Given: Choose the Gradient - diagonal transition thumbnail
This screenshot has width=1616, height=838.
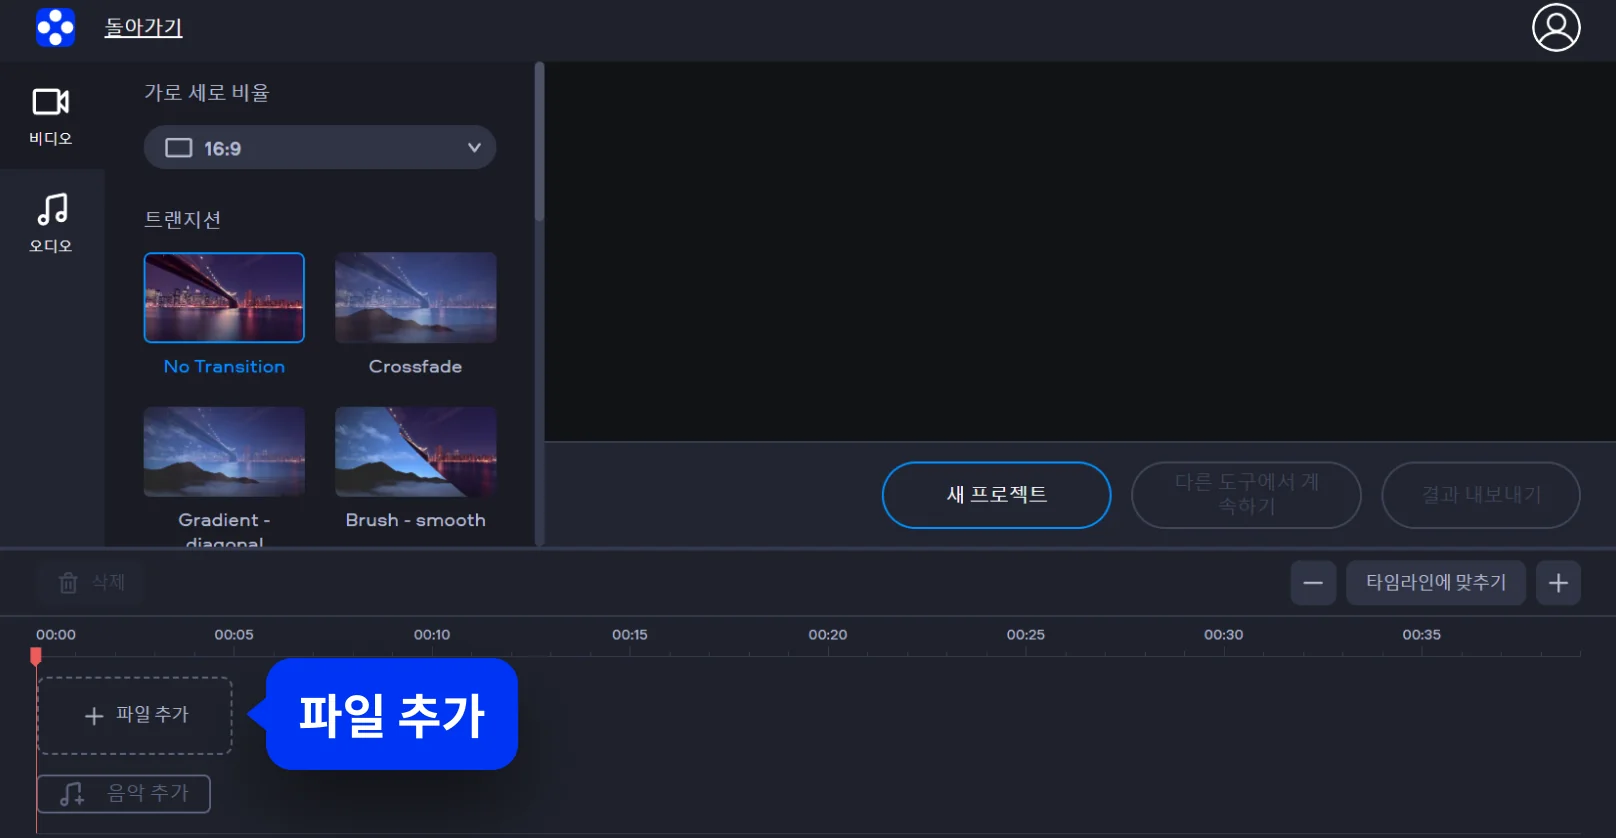Looking at the screenshot, I should coord(224,452).
